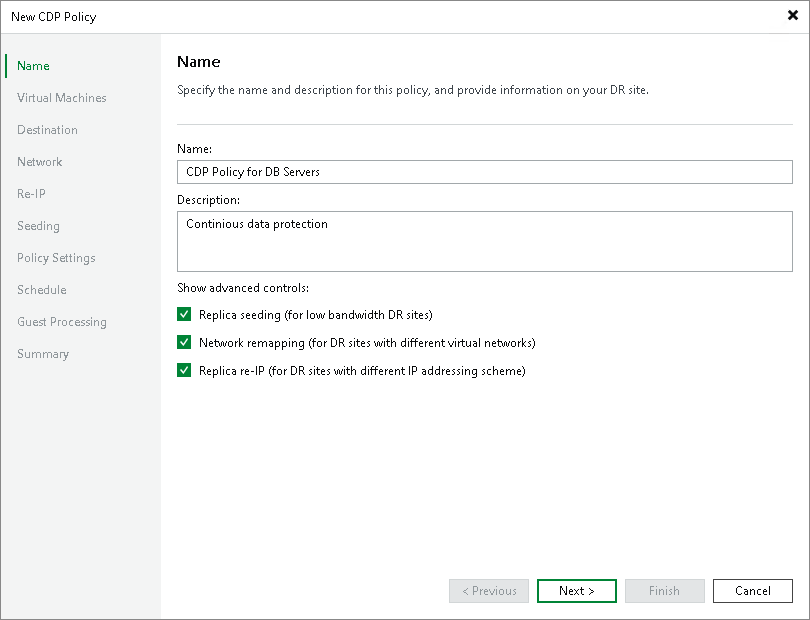Click the 'Description:' field label

(208, 200)
